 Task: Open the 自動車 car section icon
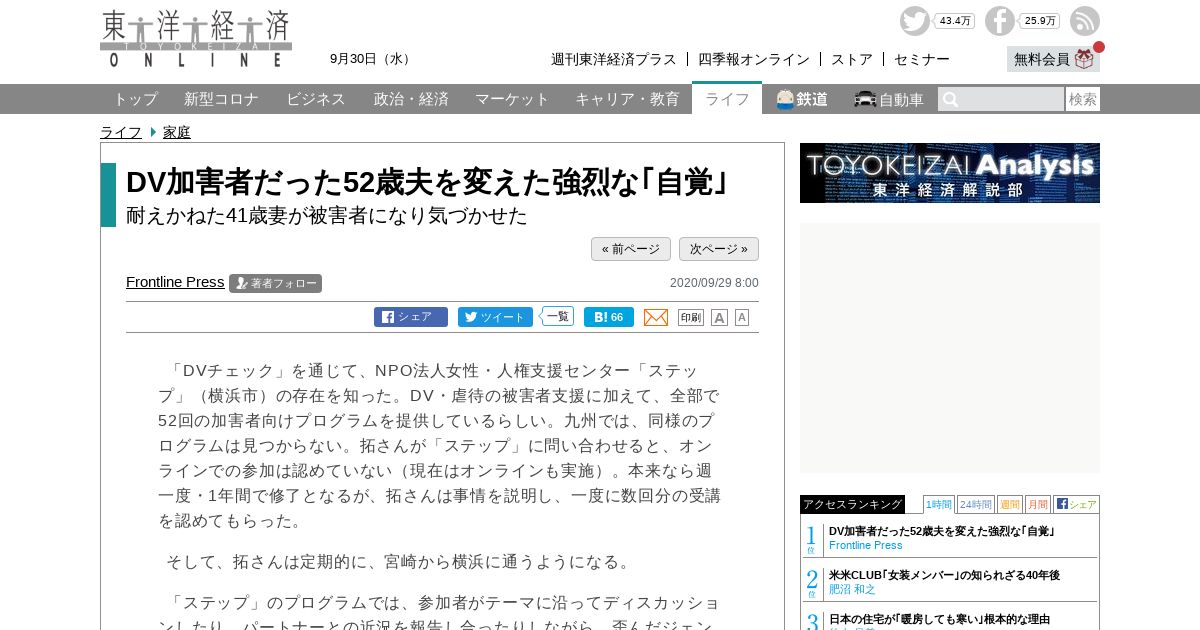[889, 99]
